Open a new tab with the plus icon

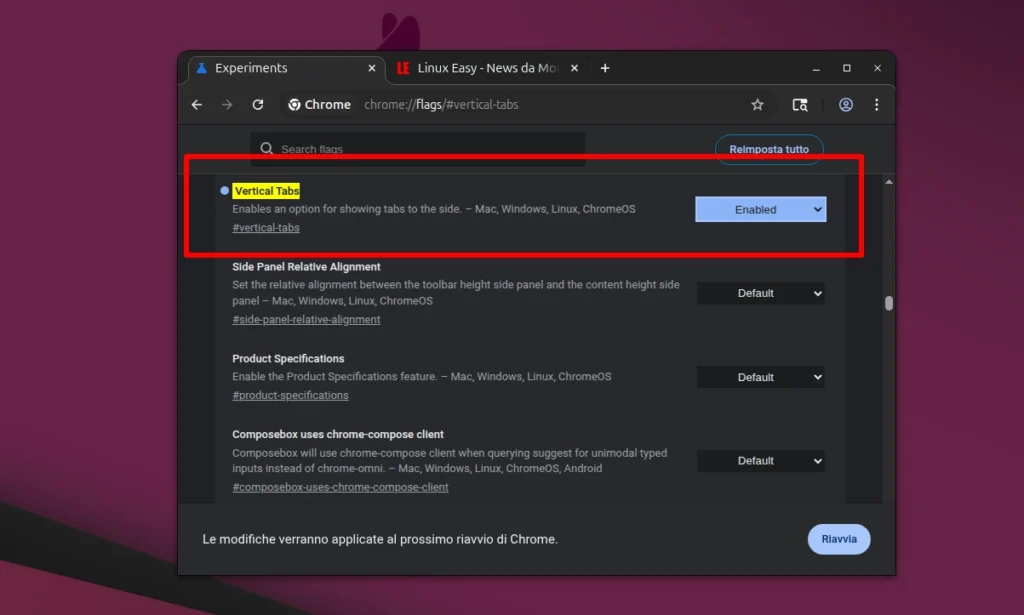tap(605, 68)
